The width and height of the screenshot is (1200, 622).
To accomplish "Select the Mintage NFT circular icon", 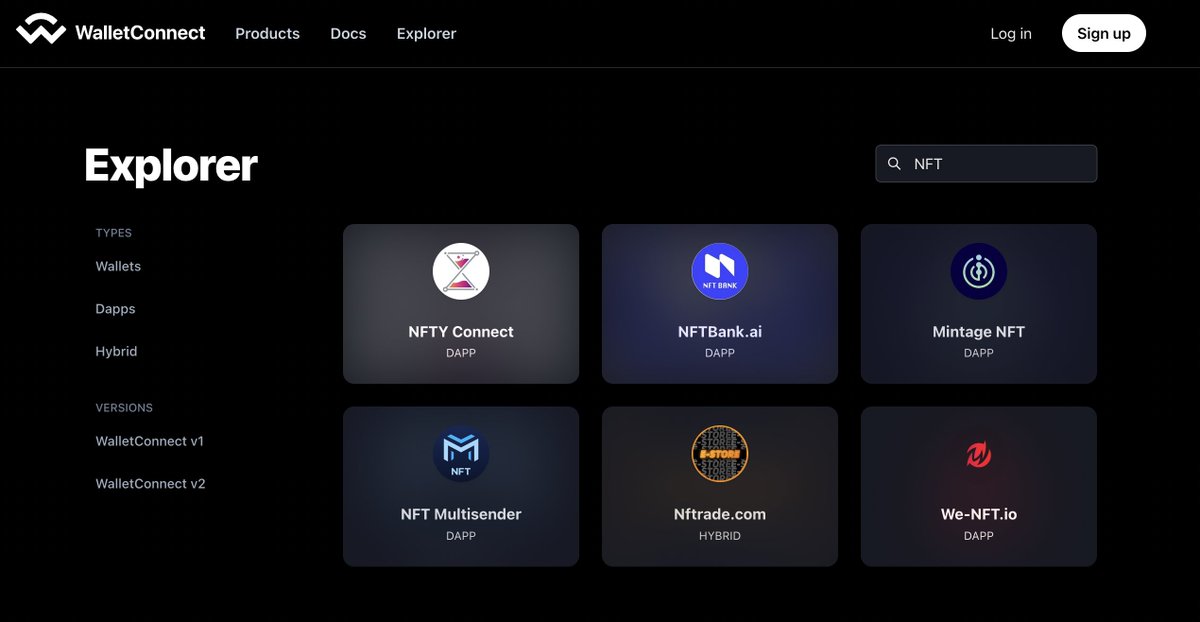I will pyautogui.click(x=978, y=270).
